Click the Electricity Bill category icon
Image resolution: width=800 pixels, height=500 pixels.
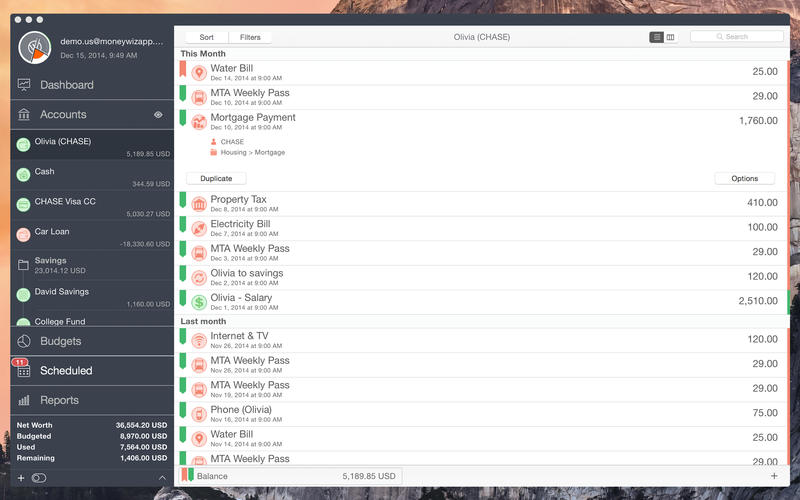coord(199,228)
